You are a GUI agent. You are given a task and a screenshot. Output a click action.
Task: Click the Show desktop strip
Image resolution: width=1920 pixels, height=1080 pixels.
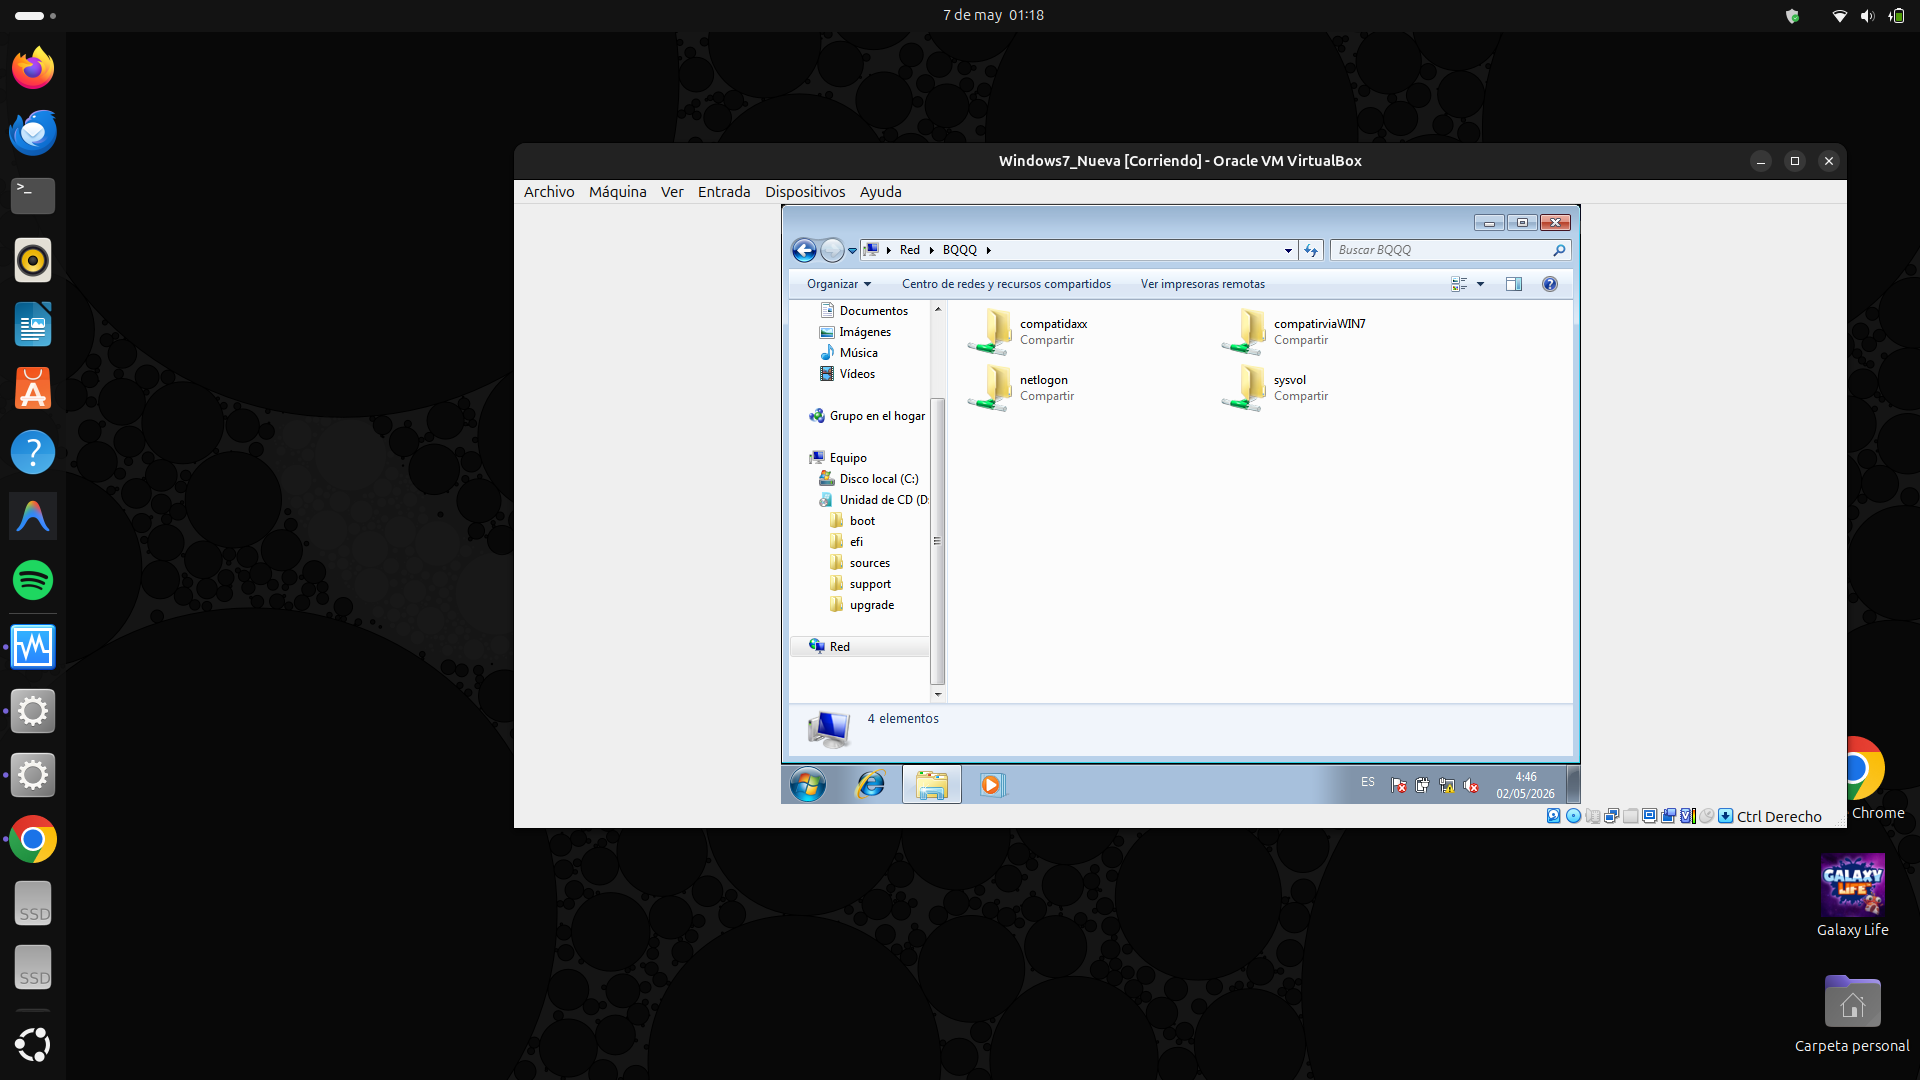coord(1573,785)
